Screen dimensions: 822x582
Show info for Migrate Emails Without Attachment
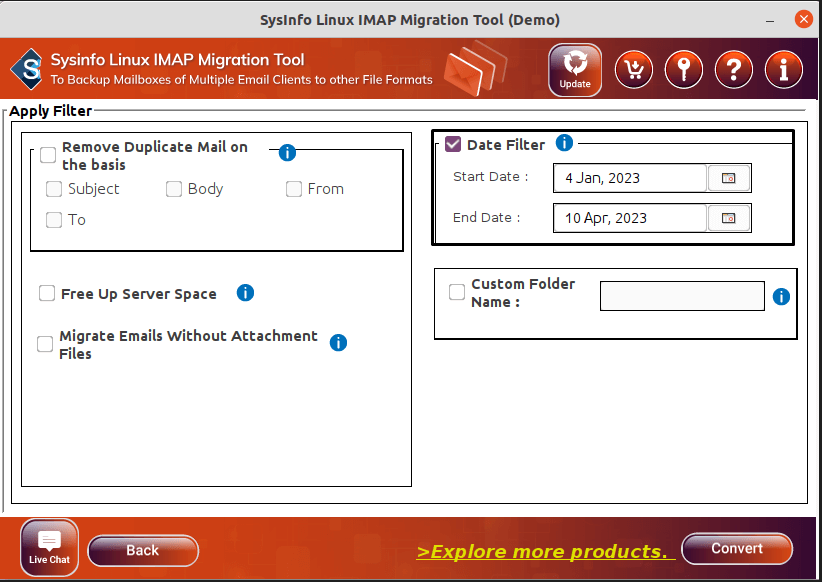tap(338, 342)
